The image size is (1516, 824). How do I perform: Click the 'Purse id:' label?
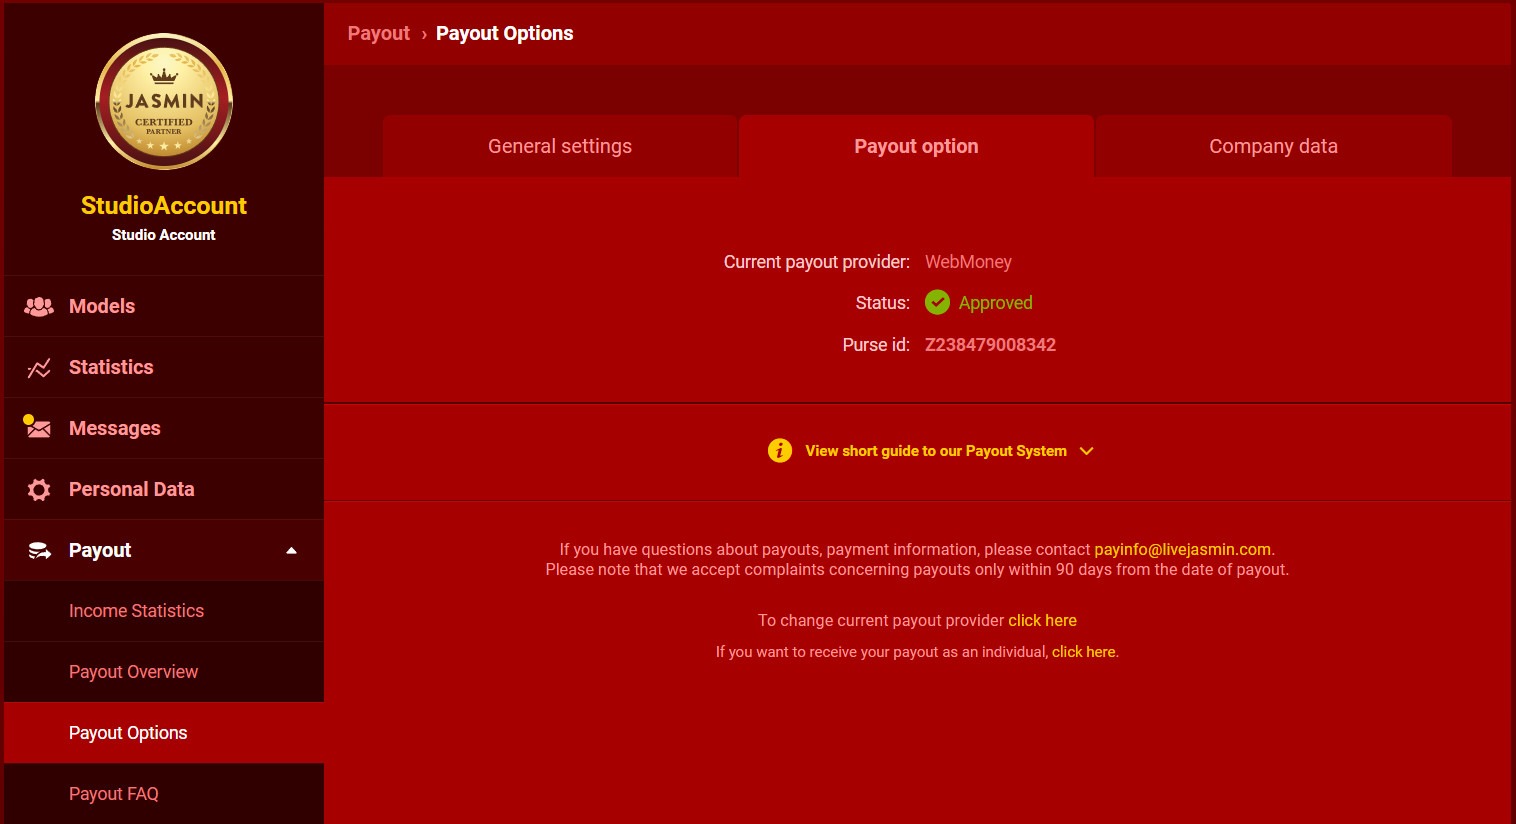pos(876,345)
